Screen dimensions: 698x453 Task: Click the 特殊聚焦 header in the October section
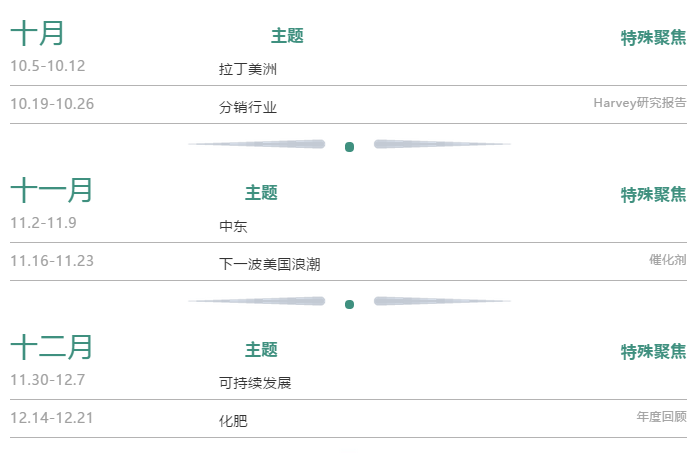(653, 38)
